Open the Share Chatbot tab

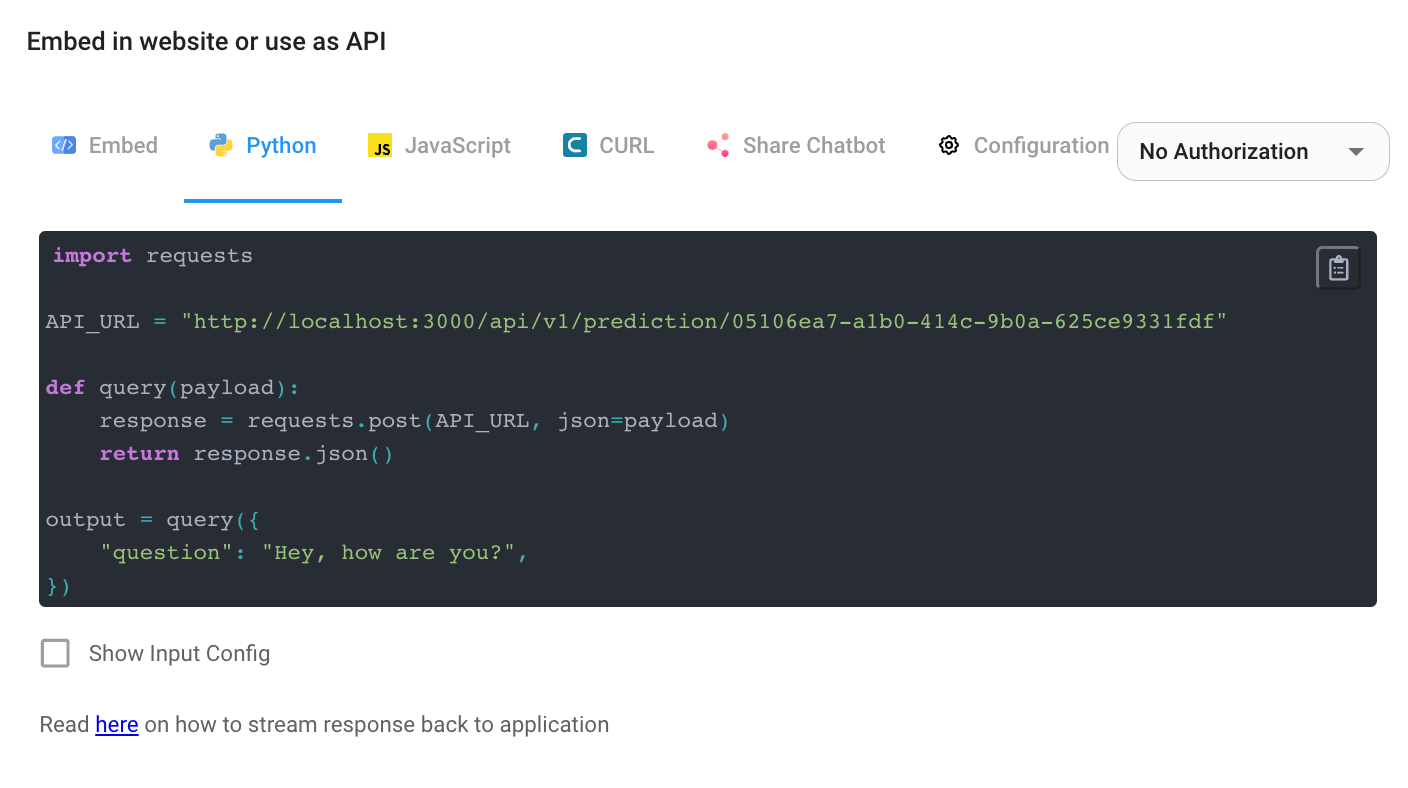click(796, 145)
